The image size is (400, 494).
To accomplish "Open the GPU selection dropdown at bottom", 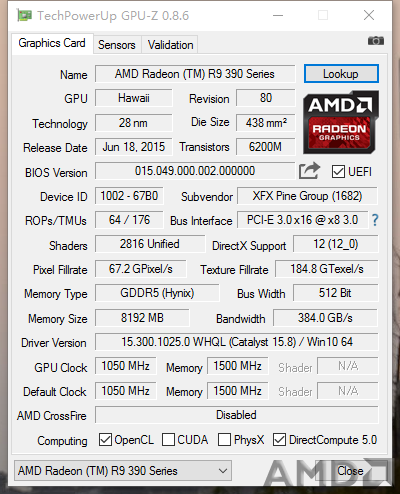I will click(123, 471).
